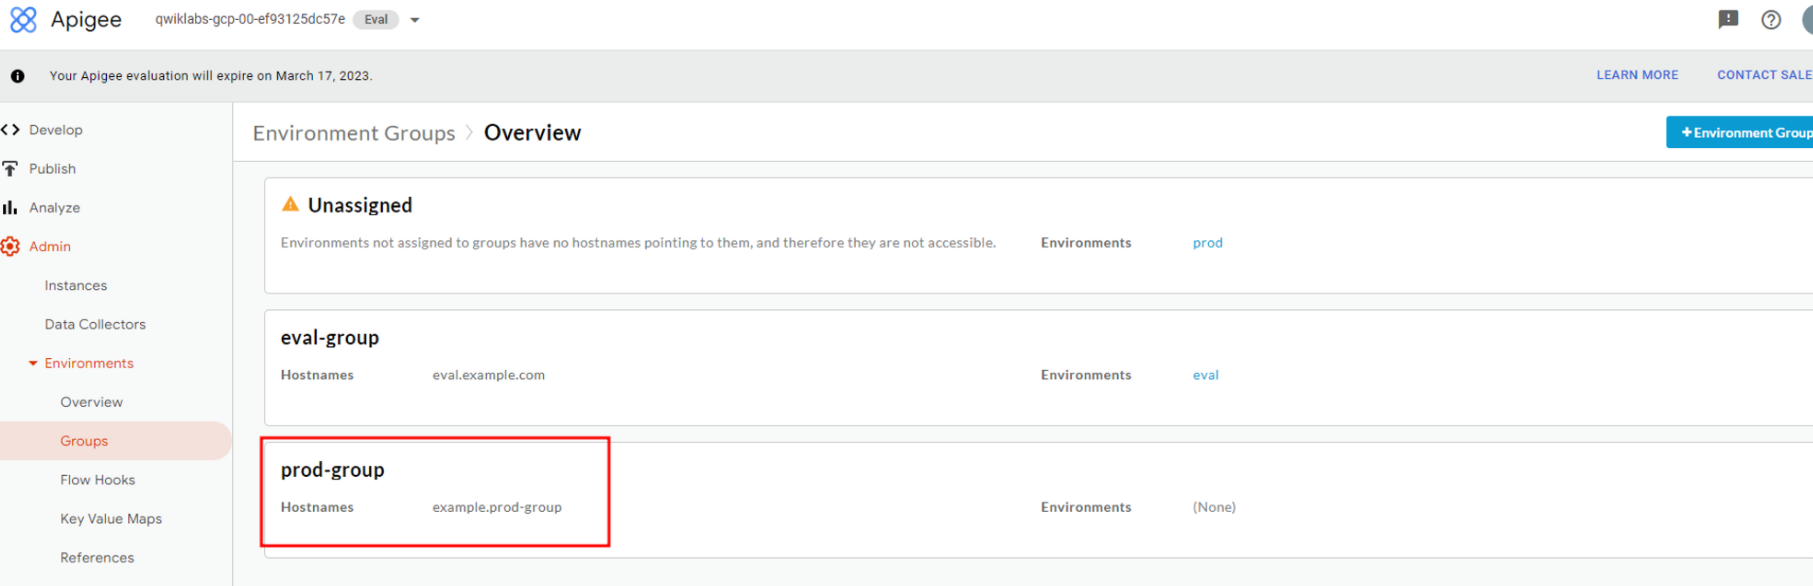Click the evaluation expiry message text
The width and height of the screenshot is (1813, 586).
(x=211, y=76)
